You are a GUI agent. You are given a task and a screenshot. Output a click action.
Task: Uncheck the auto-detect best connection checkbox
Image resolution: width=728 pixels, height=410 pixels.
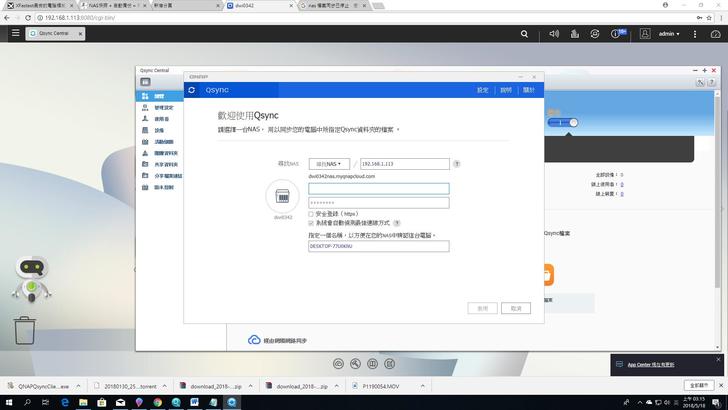pyautogui.click(x=311, y=223)
